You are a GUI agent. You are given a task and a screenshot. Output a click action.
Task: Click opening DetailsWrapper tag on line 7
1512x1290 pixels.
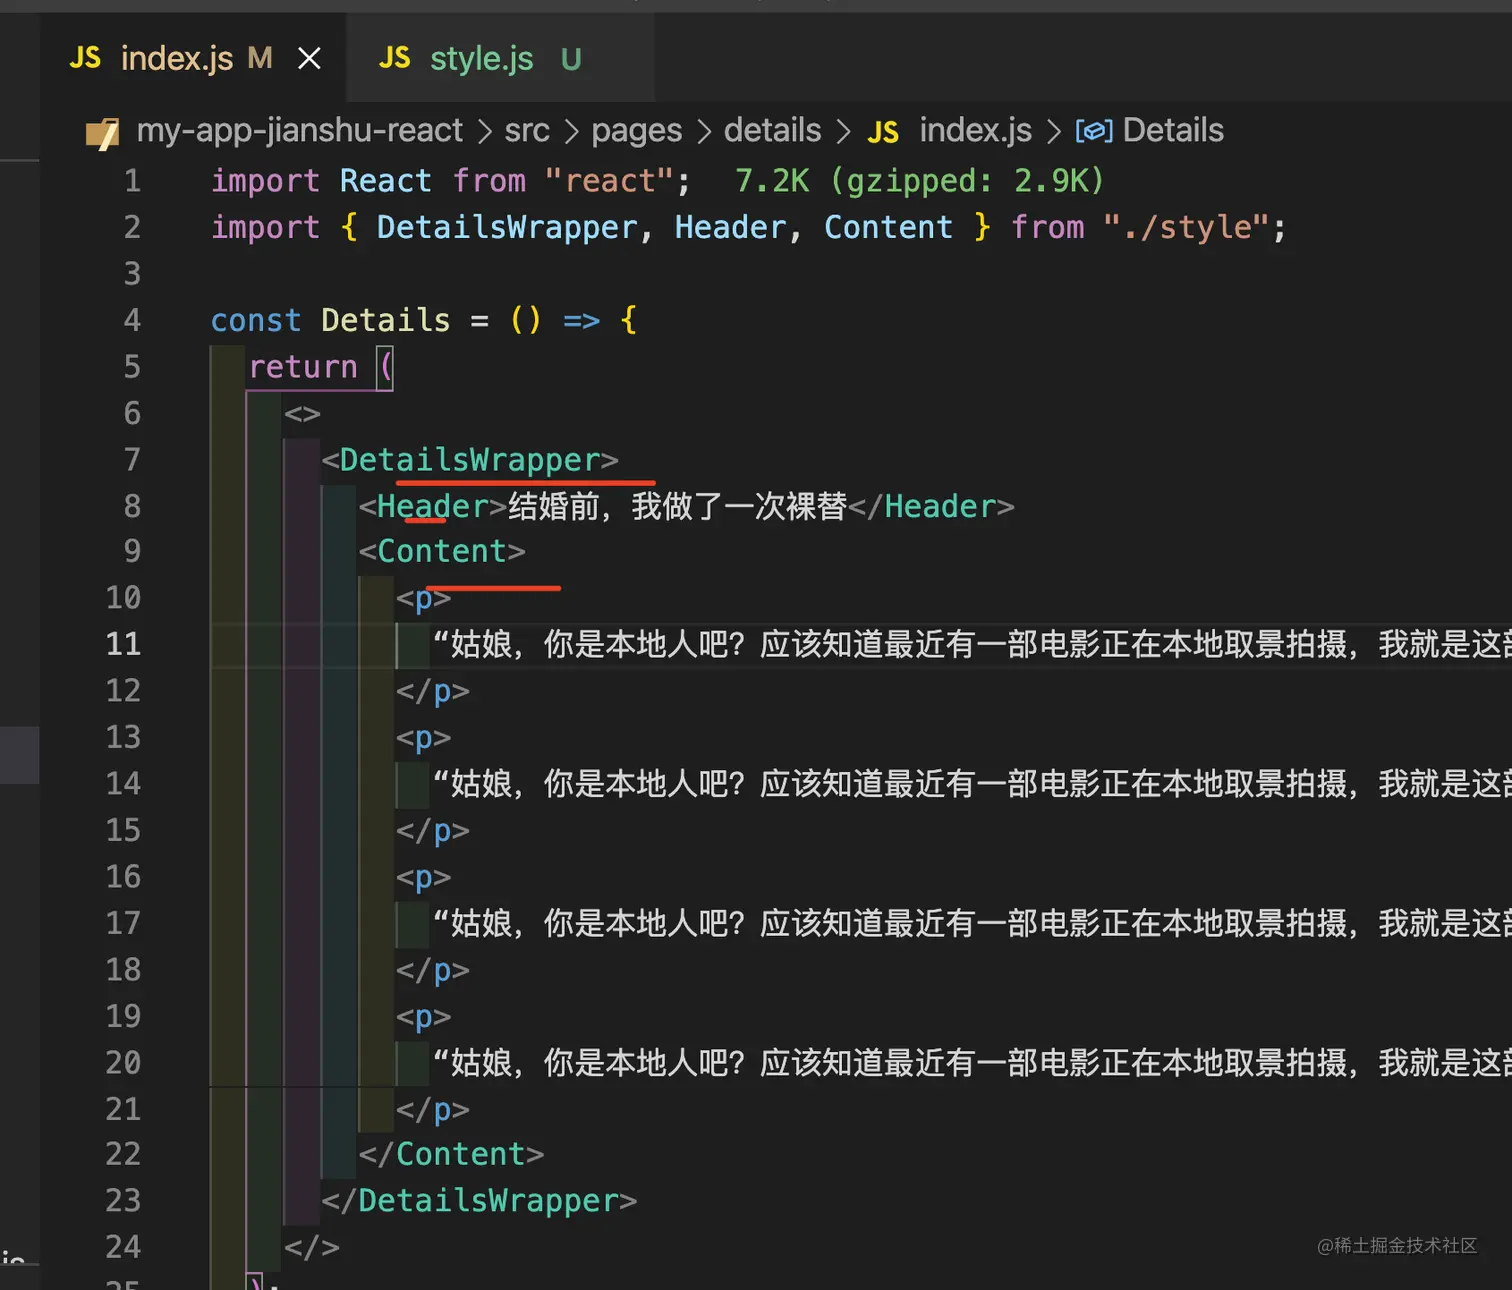(x=470, y=460)
